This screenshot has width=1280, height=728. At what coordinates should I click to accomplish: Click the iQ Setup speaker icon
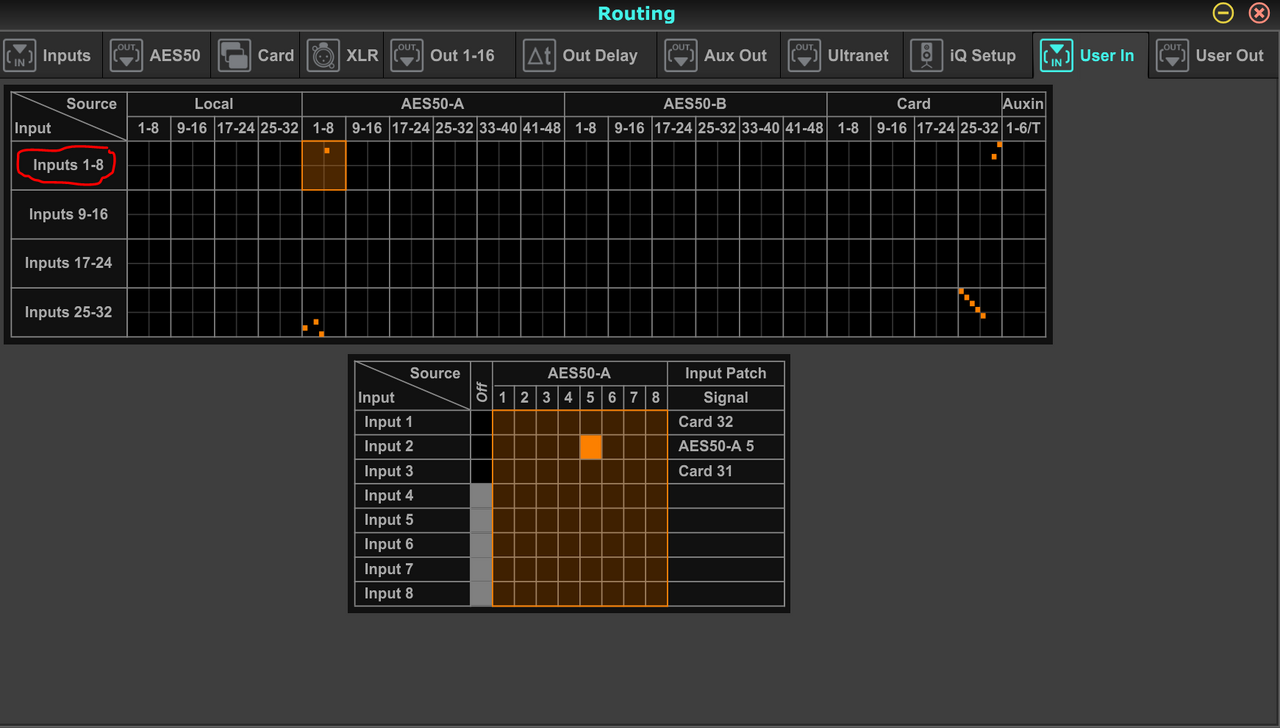pos(927,55)
